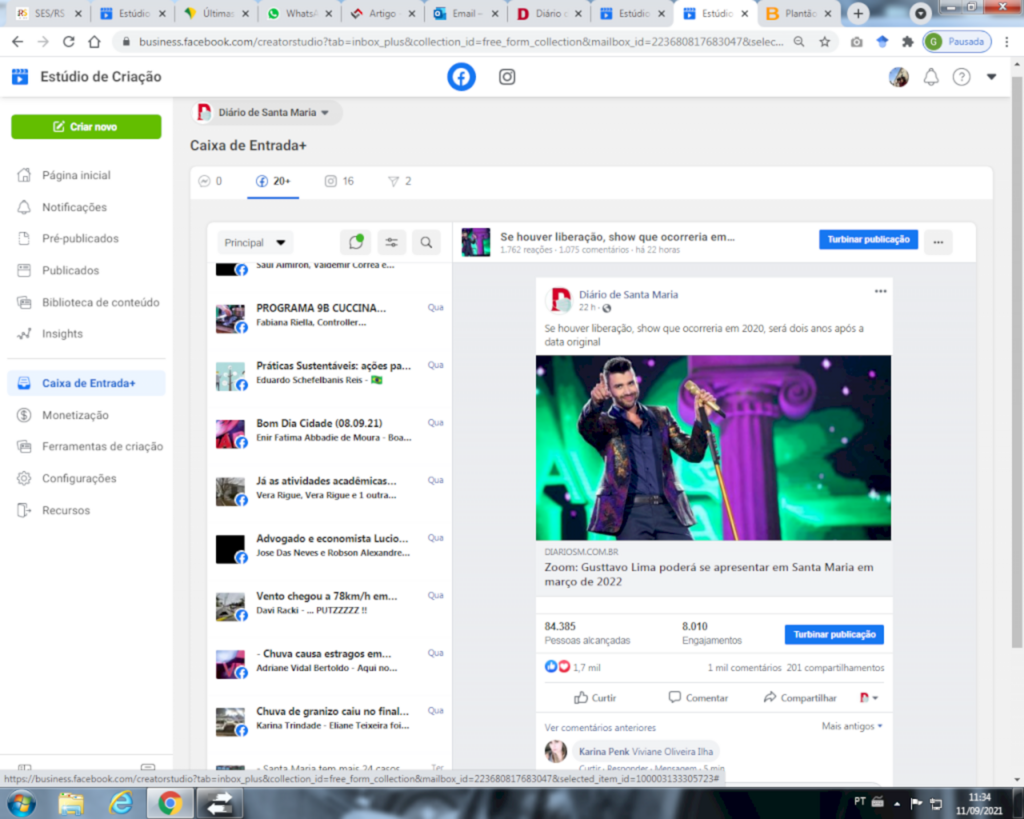
Task: Switch to Facebook platform icon in header
Action: click(461, 77)
